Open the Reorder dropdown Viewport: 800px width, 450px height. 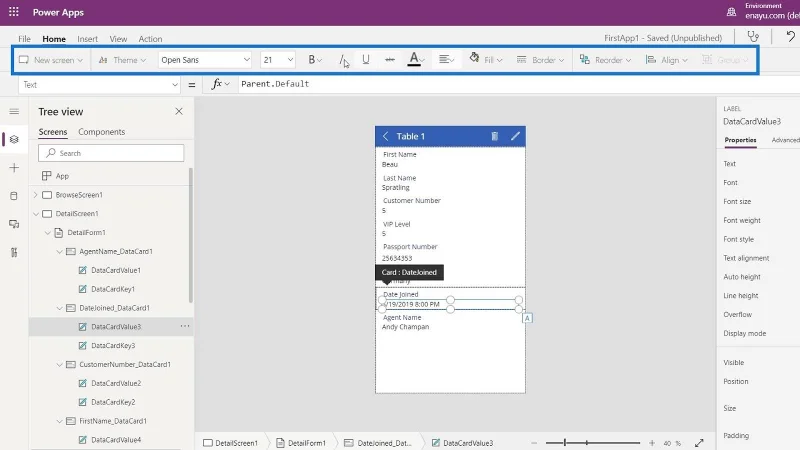pos(606,60)
